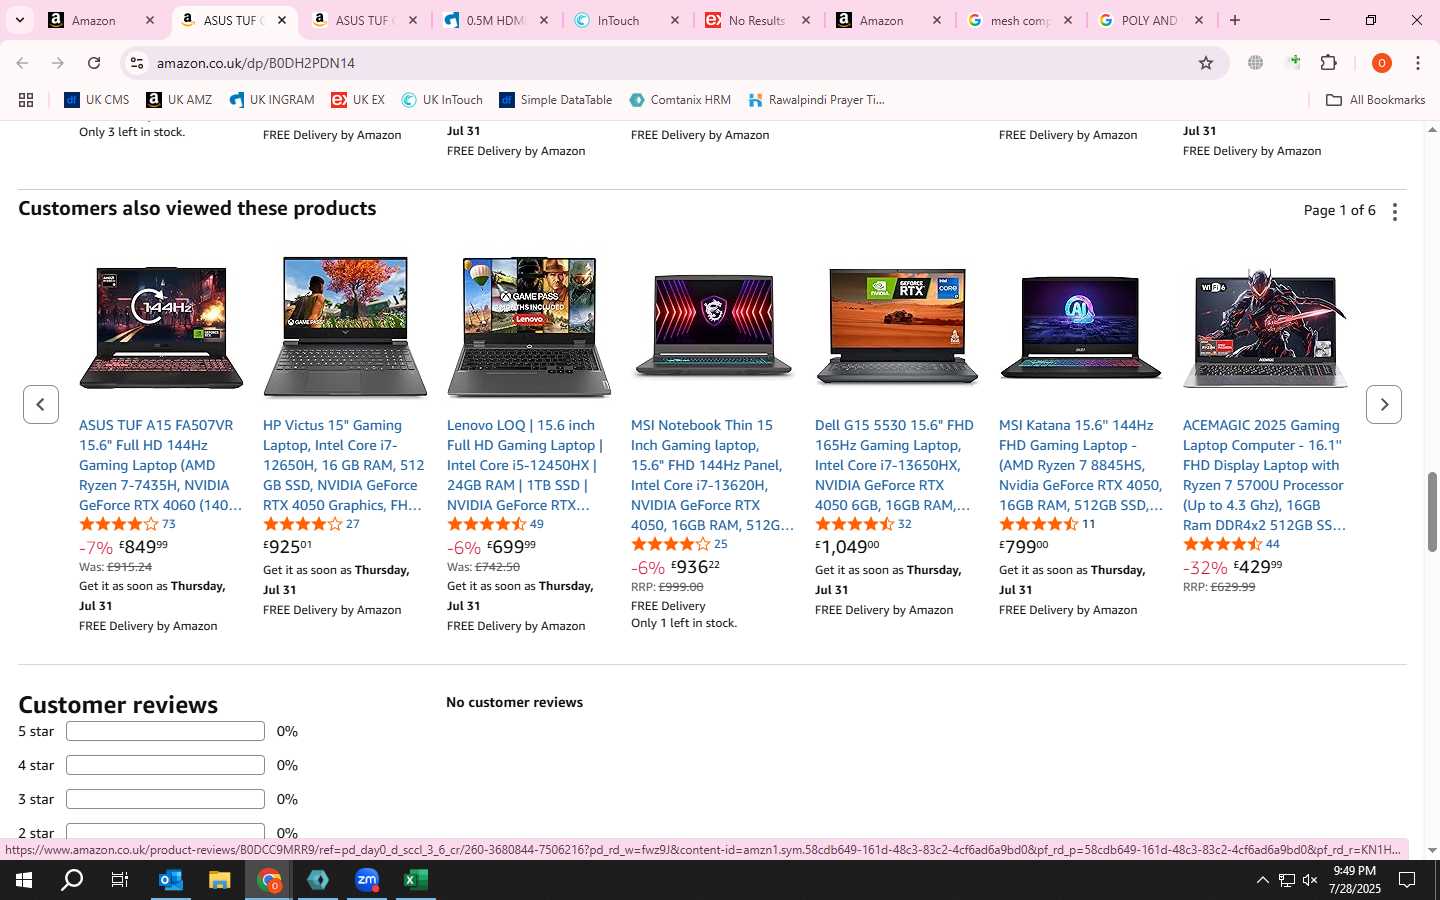Open the apps grid in bookmarks bar

coord(26,100)
